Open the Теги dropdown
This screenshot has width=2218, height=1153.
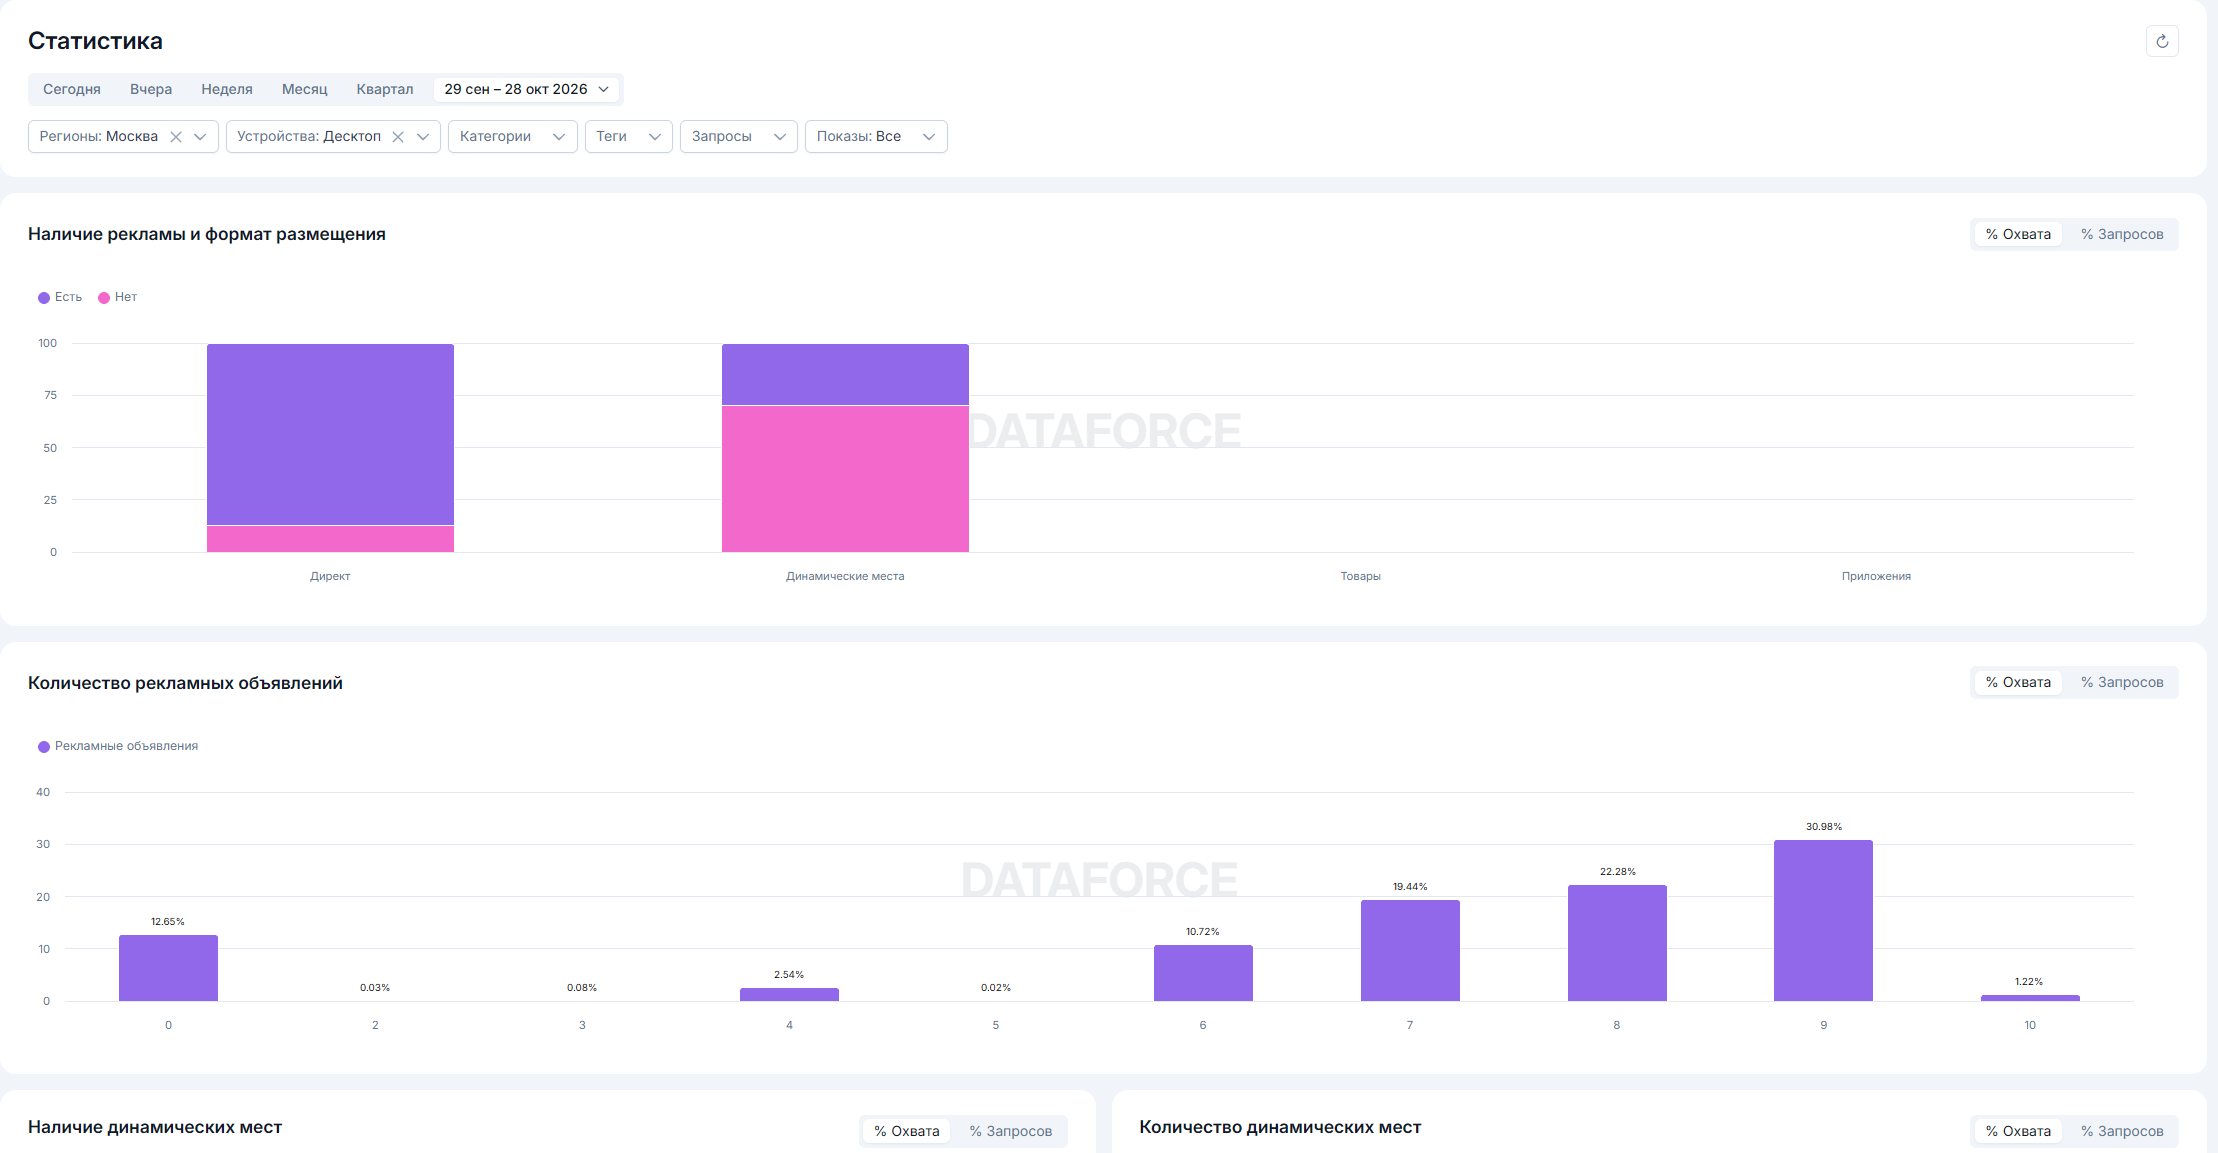(x=629, y=136)
